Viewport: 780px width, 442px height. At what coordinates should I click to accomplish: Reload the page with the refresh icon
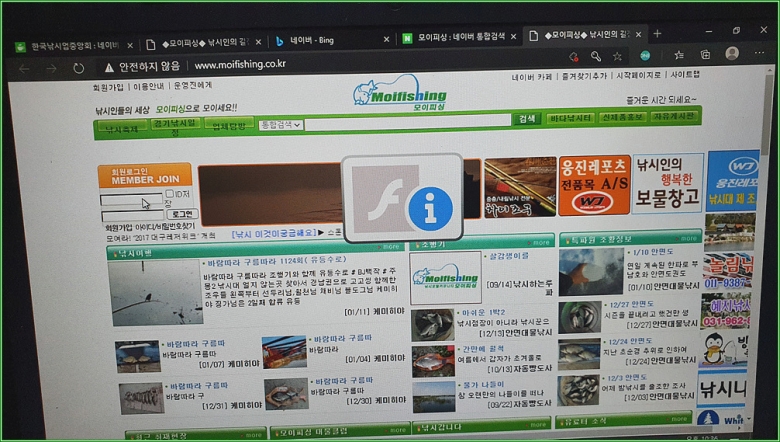79,68
